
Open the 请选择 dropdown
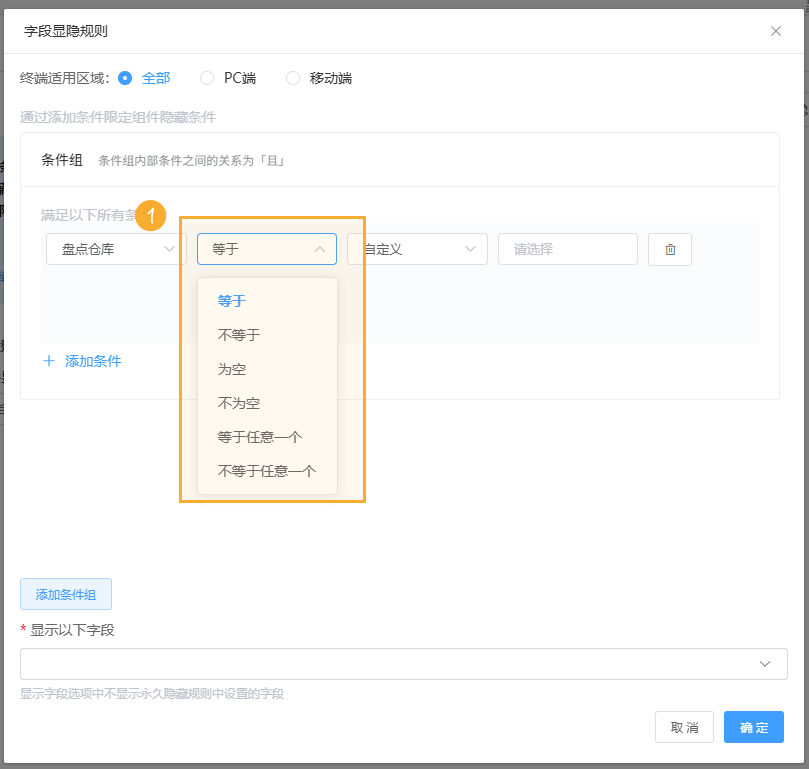567,249
